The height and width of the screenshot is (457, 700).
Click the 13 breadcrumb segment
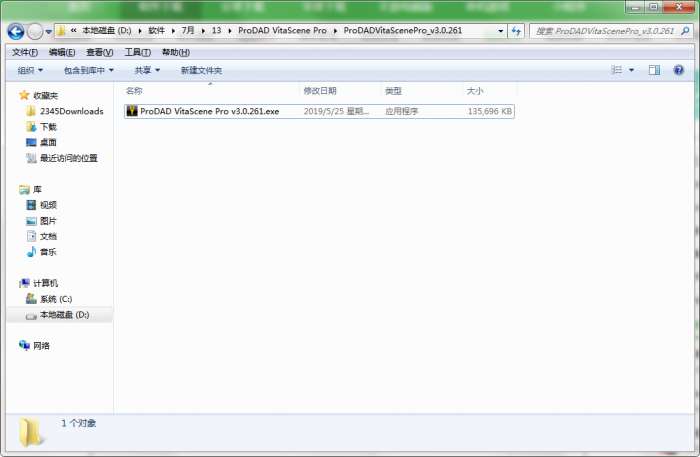[217, 30]
